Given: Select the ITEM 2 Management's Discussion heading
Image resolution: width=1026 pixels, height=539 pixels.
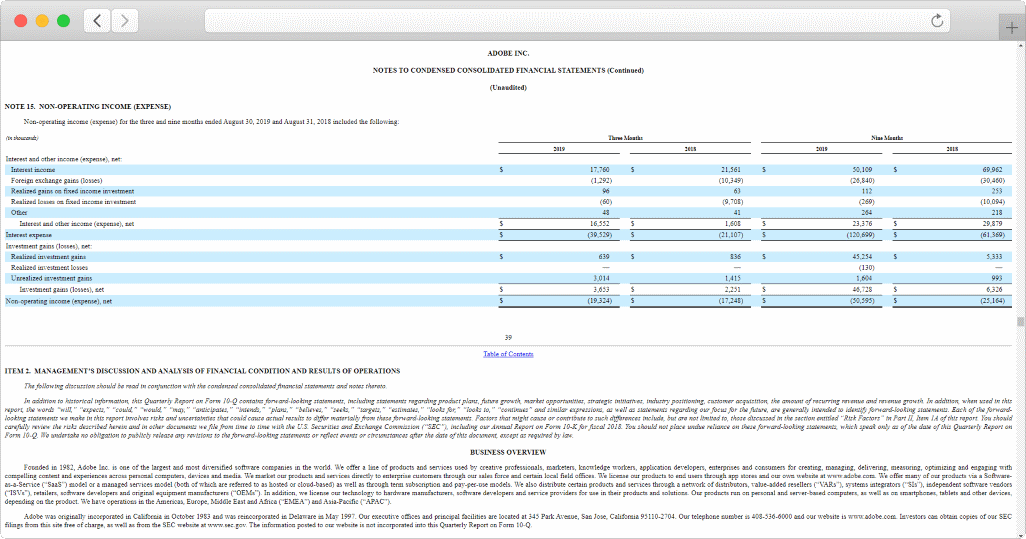Looking at the screenshot, I should [x=202, y=371].
